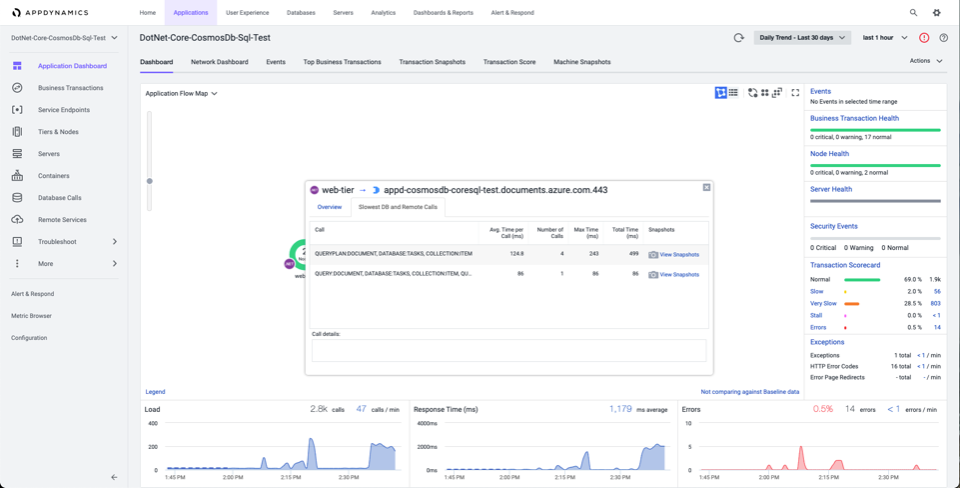Screen dimensions: 960x488
Task: Select the QUERYPLAN:DOCUMENT call row
Action: tap(509, 254)
